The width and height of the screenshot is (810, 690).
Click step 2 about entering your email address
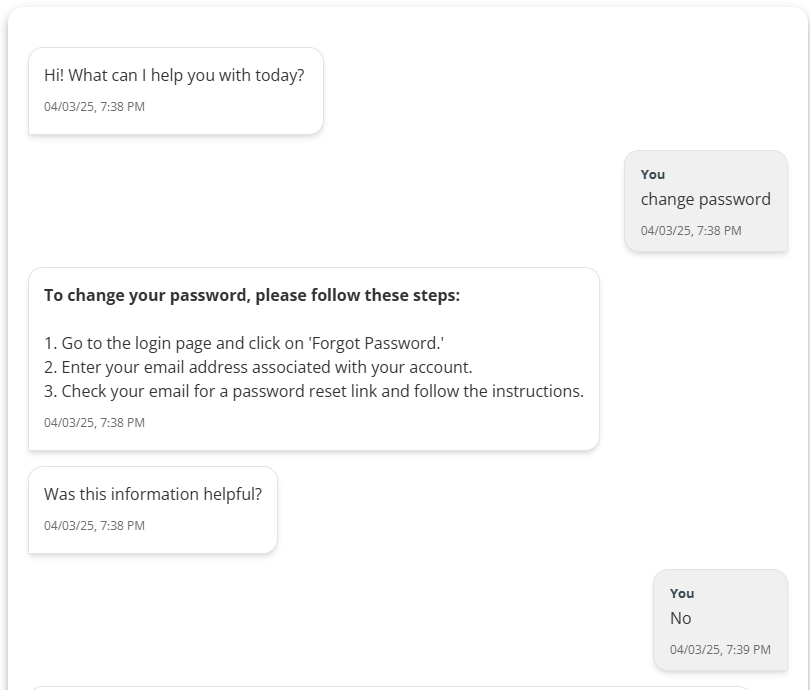pyautogui.click(x=258, y=367)
